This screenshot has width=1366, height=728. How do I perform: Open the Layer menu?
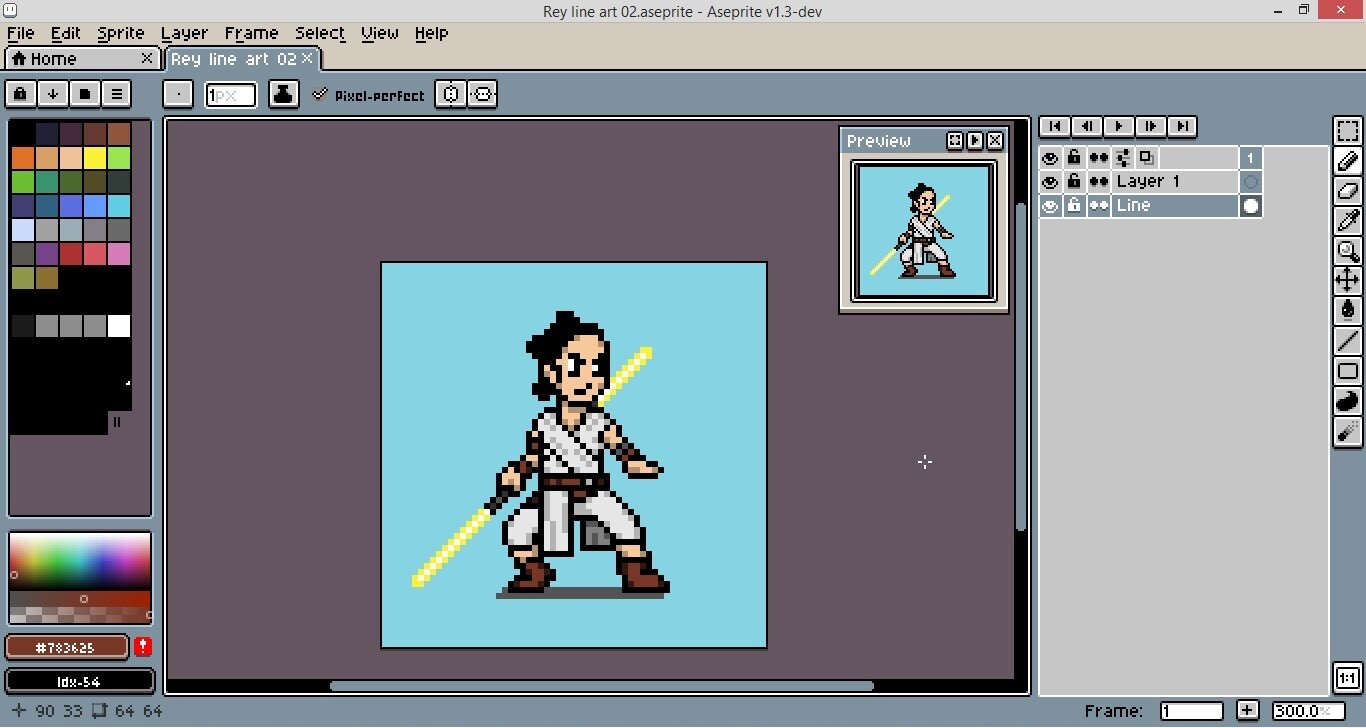(x=184, y=33)
